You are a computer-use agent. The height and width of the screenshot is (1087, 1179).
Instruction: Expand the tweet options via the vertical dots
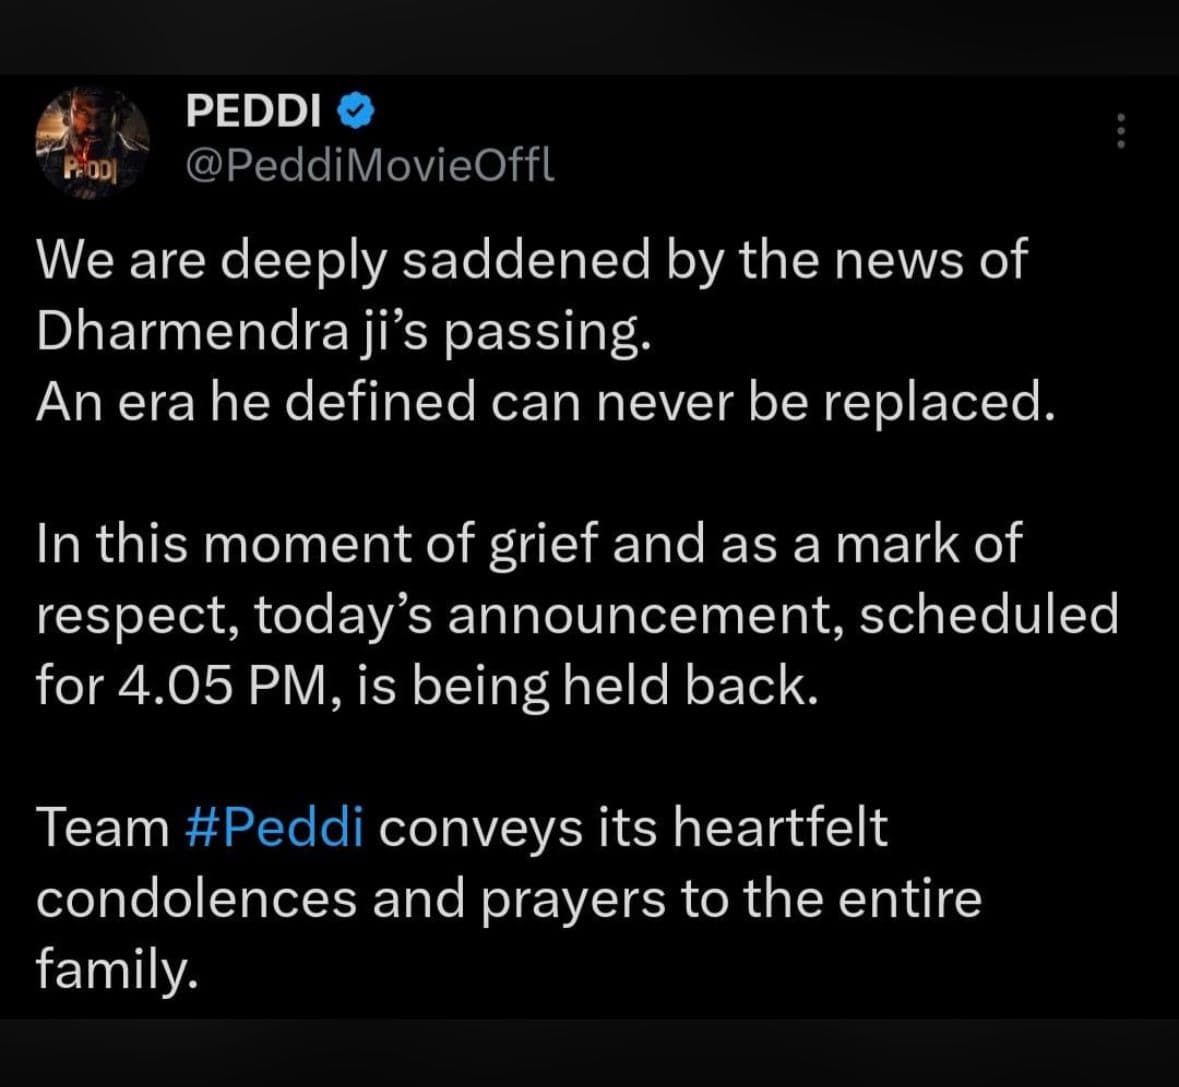1122,130
